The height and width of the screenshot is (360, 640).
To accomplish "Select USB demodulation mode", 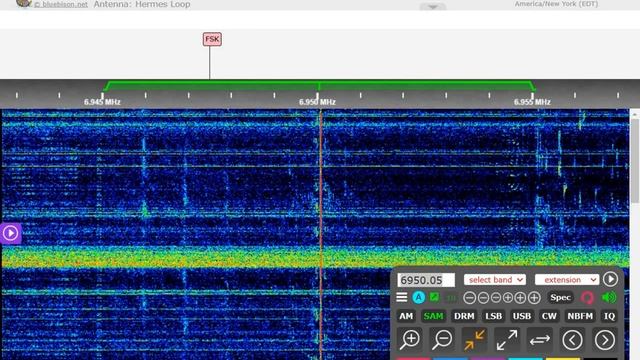I will click(522, 316).
